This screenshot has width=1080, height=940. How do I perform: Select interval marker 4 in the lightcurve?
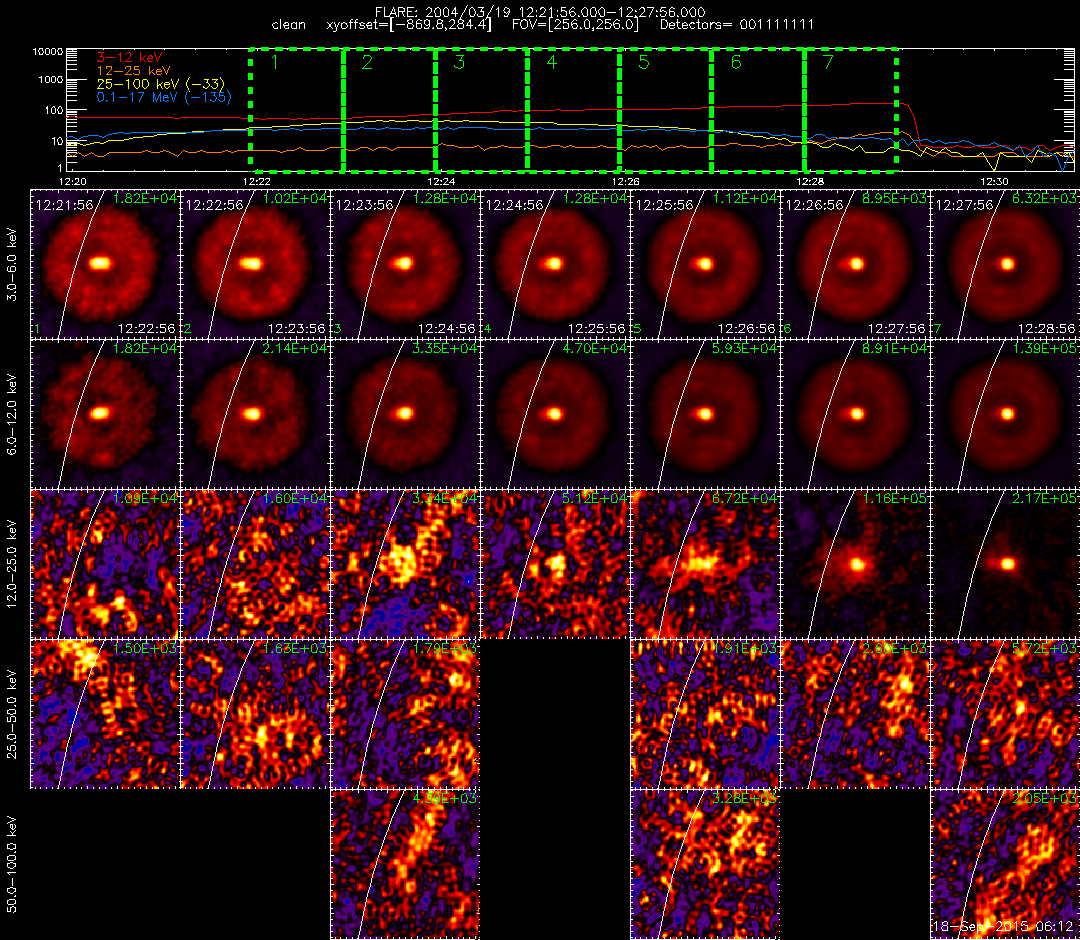(x=552, y=62)
